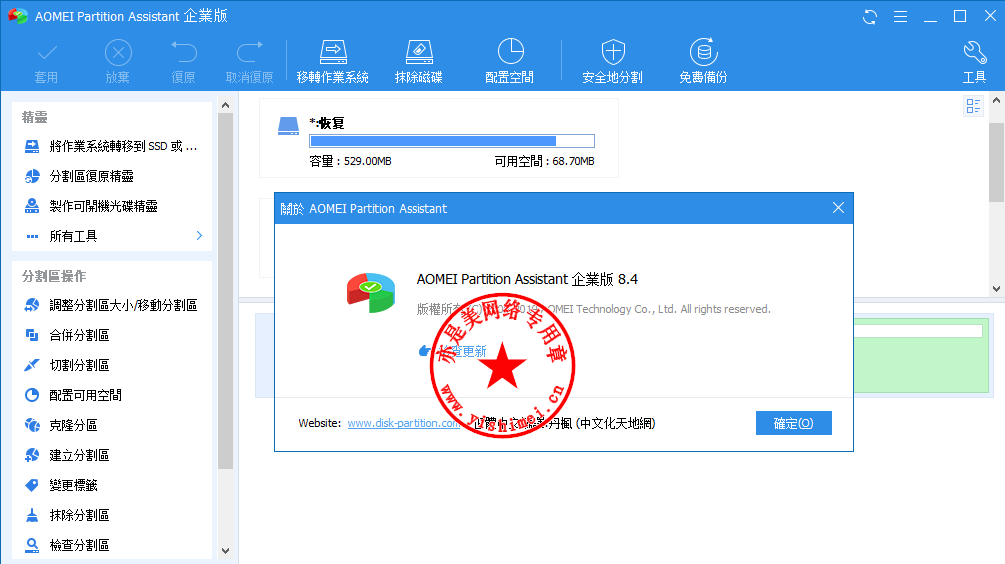Click the AOMEI logo in About dialog

point(371,292)
